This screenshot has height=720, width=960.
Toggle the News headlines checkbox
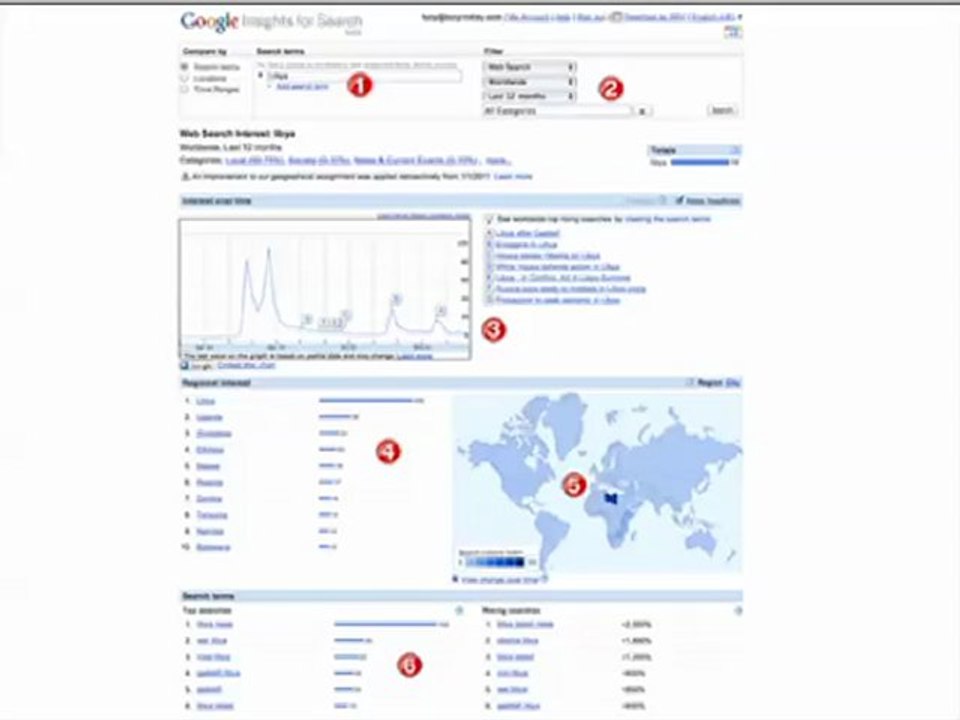click(679, 201)
